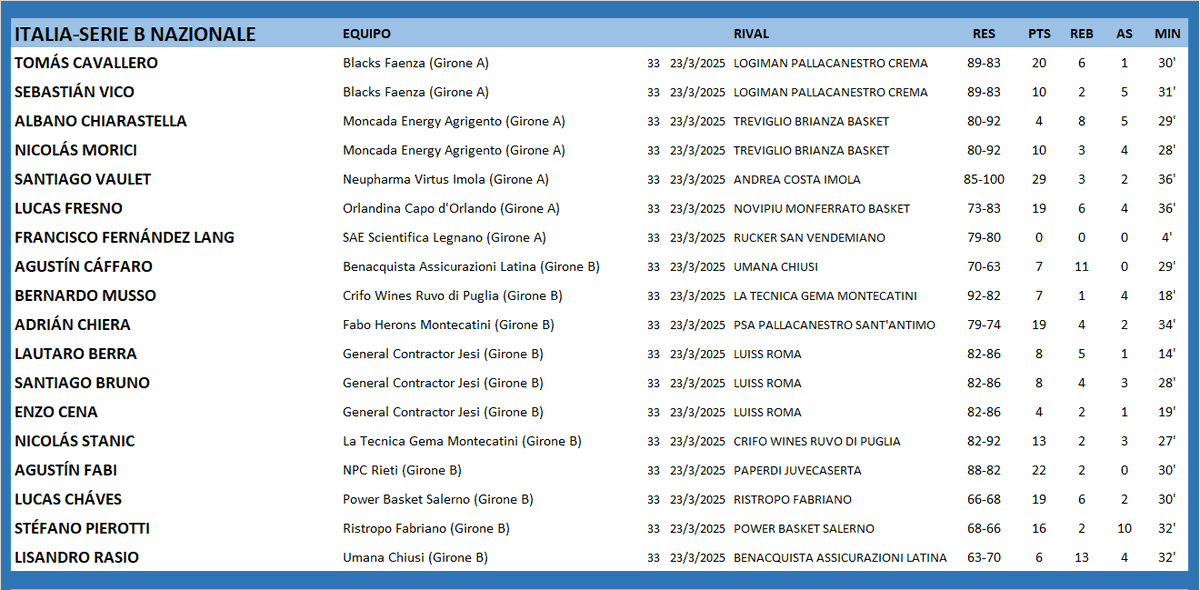
Task: Click team Crifo Wines Ruvo di Puglia
Action: 452,295
